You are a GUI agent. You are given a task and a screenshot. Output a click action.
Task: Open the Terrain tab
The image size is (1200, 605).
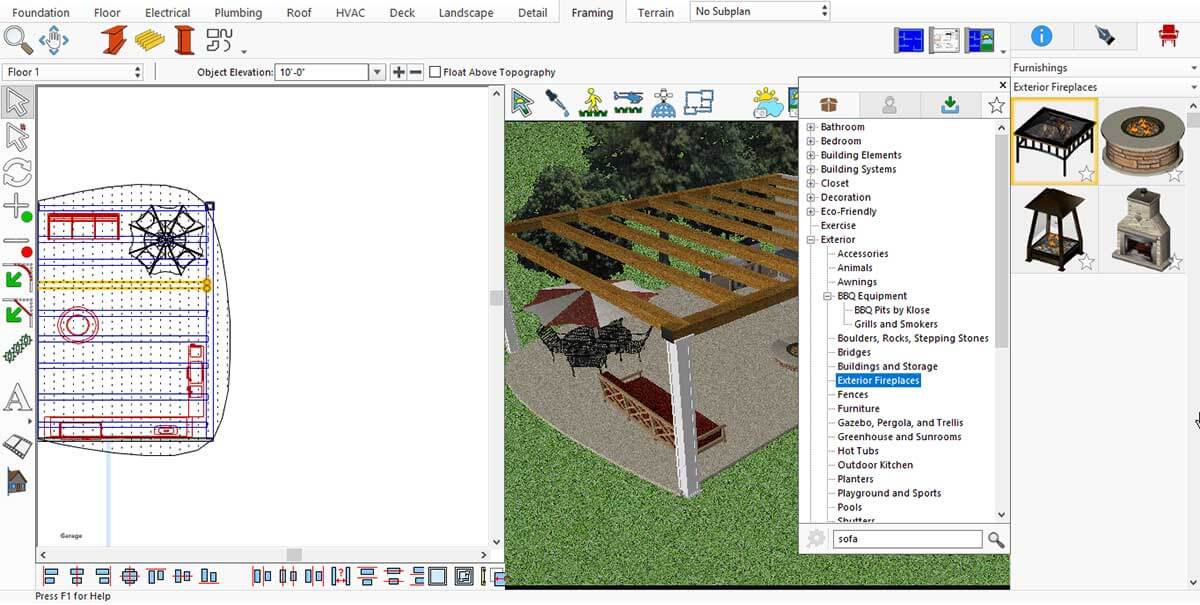click(656, 13)
